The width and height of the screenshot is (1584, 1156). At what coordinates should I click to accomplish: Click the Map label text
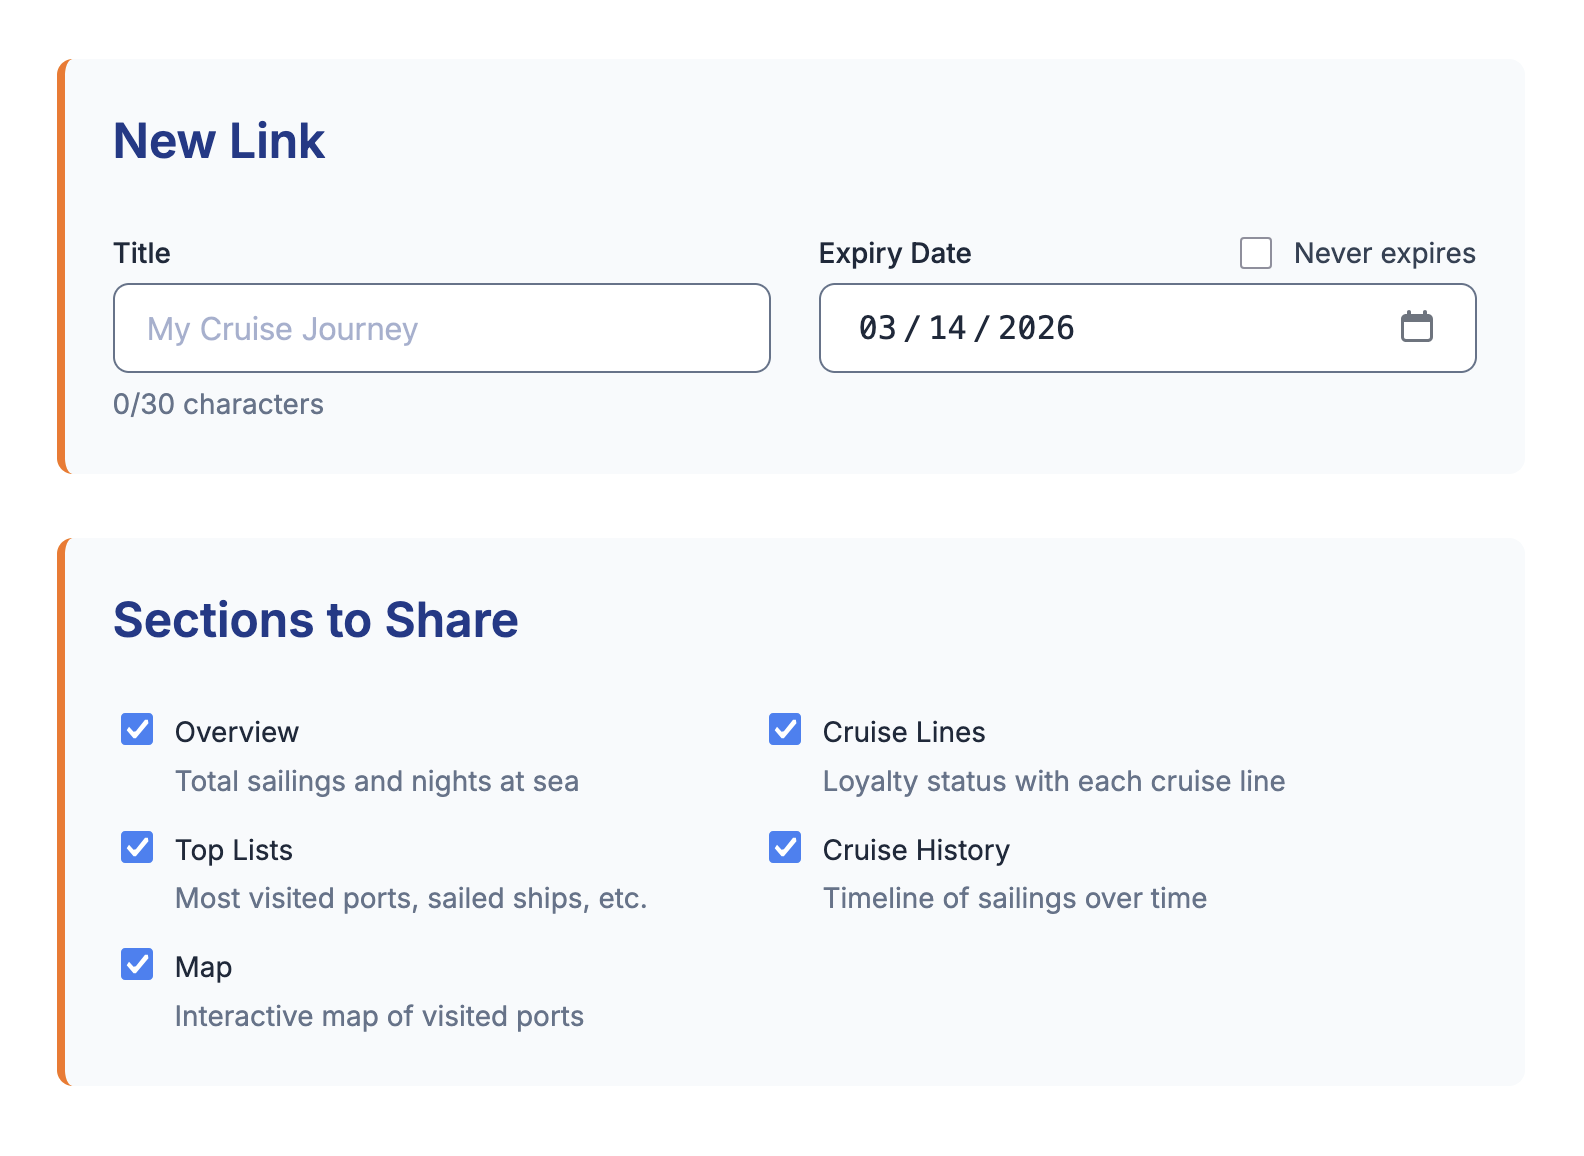[204, 968]
